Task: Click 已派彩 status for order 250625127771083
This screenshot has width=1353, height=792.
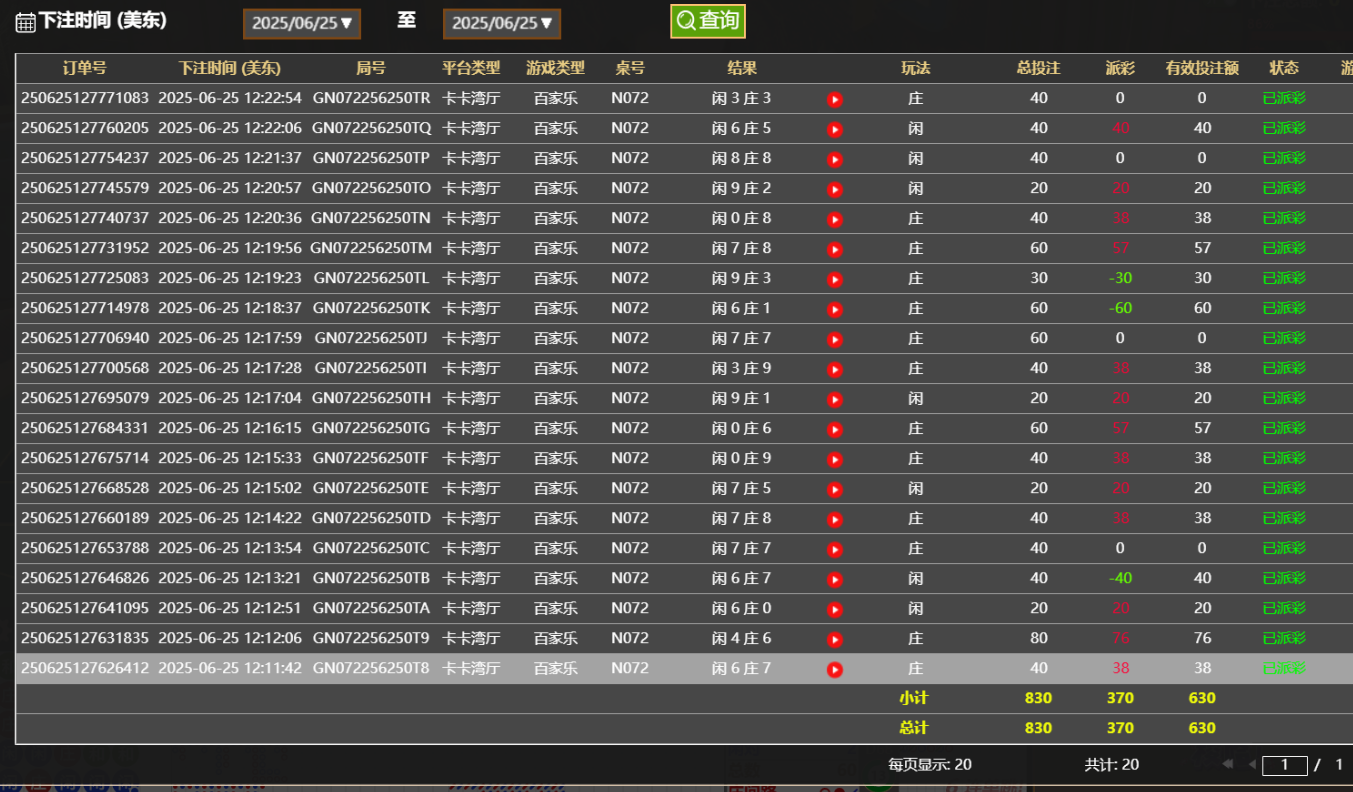Action: click(x=1284, y=98)
